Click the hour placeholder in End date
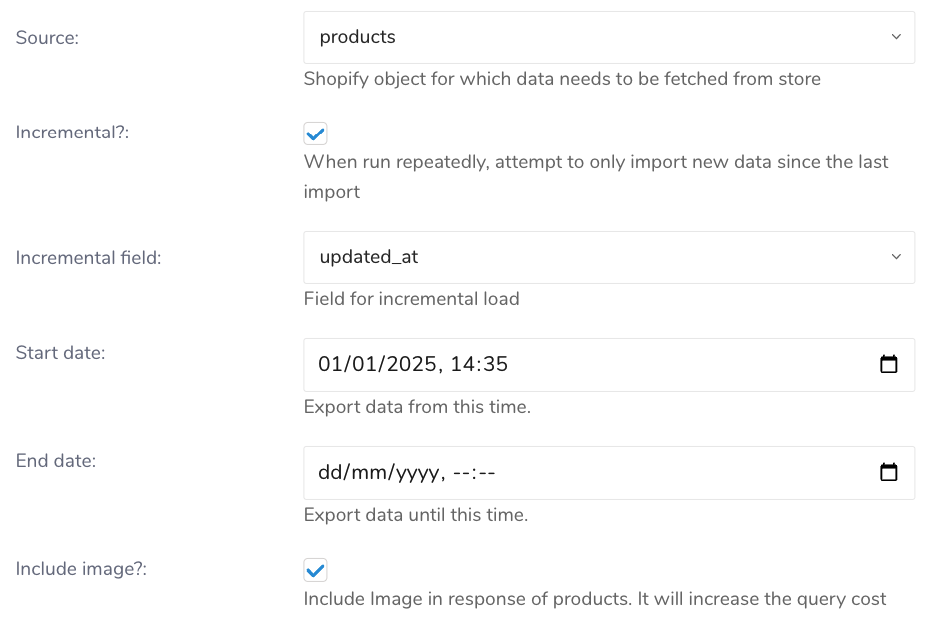 pyautogui.click(x=462, y=473)
